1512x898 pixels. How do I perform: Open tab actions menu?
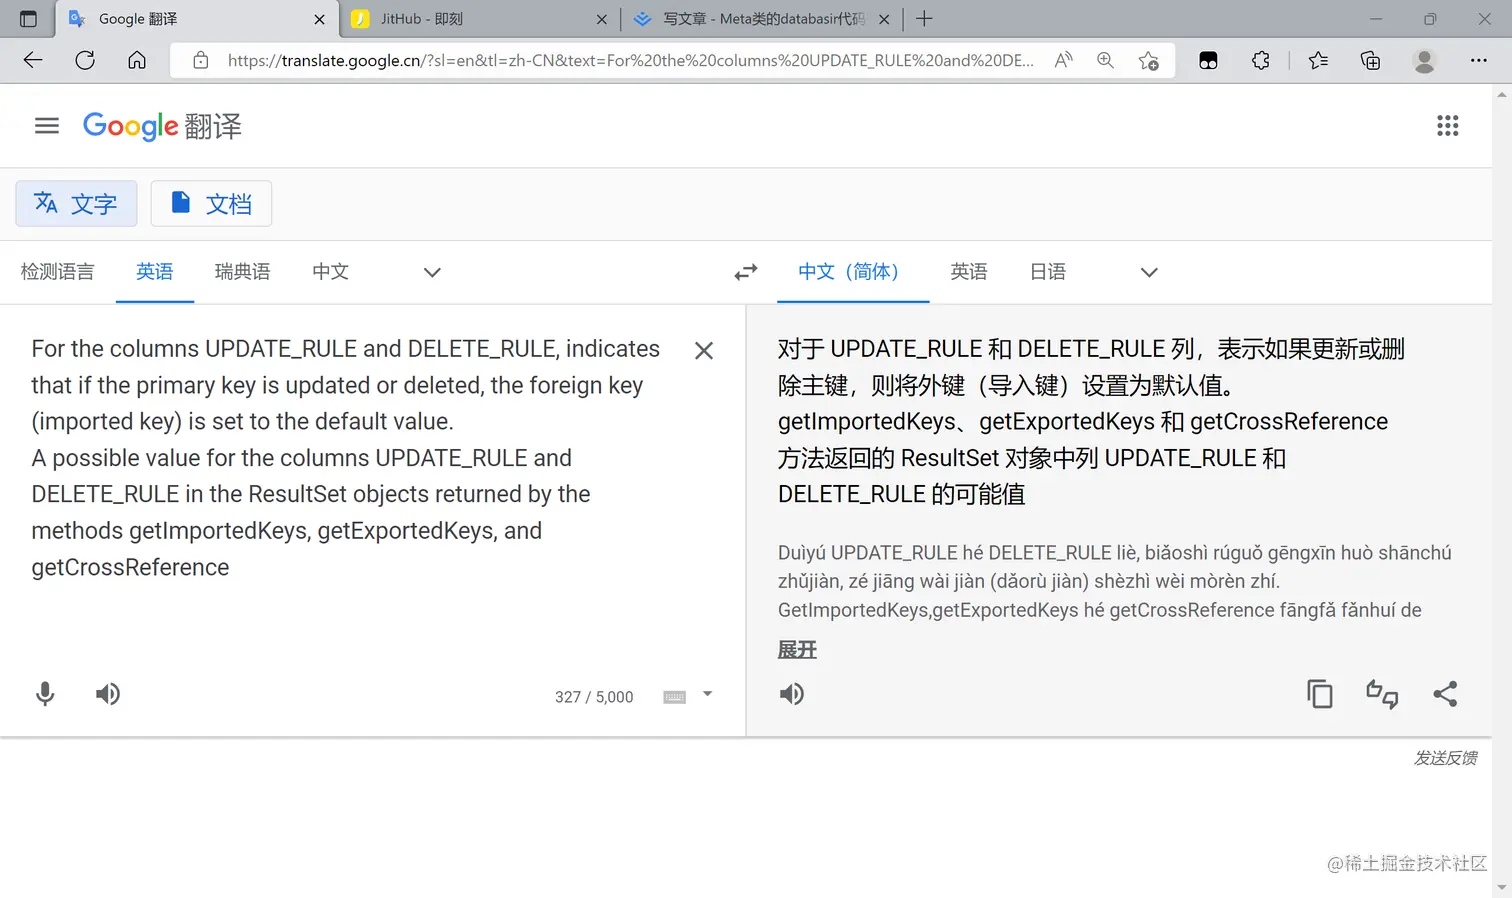(28, 19)
